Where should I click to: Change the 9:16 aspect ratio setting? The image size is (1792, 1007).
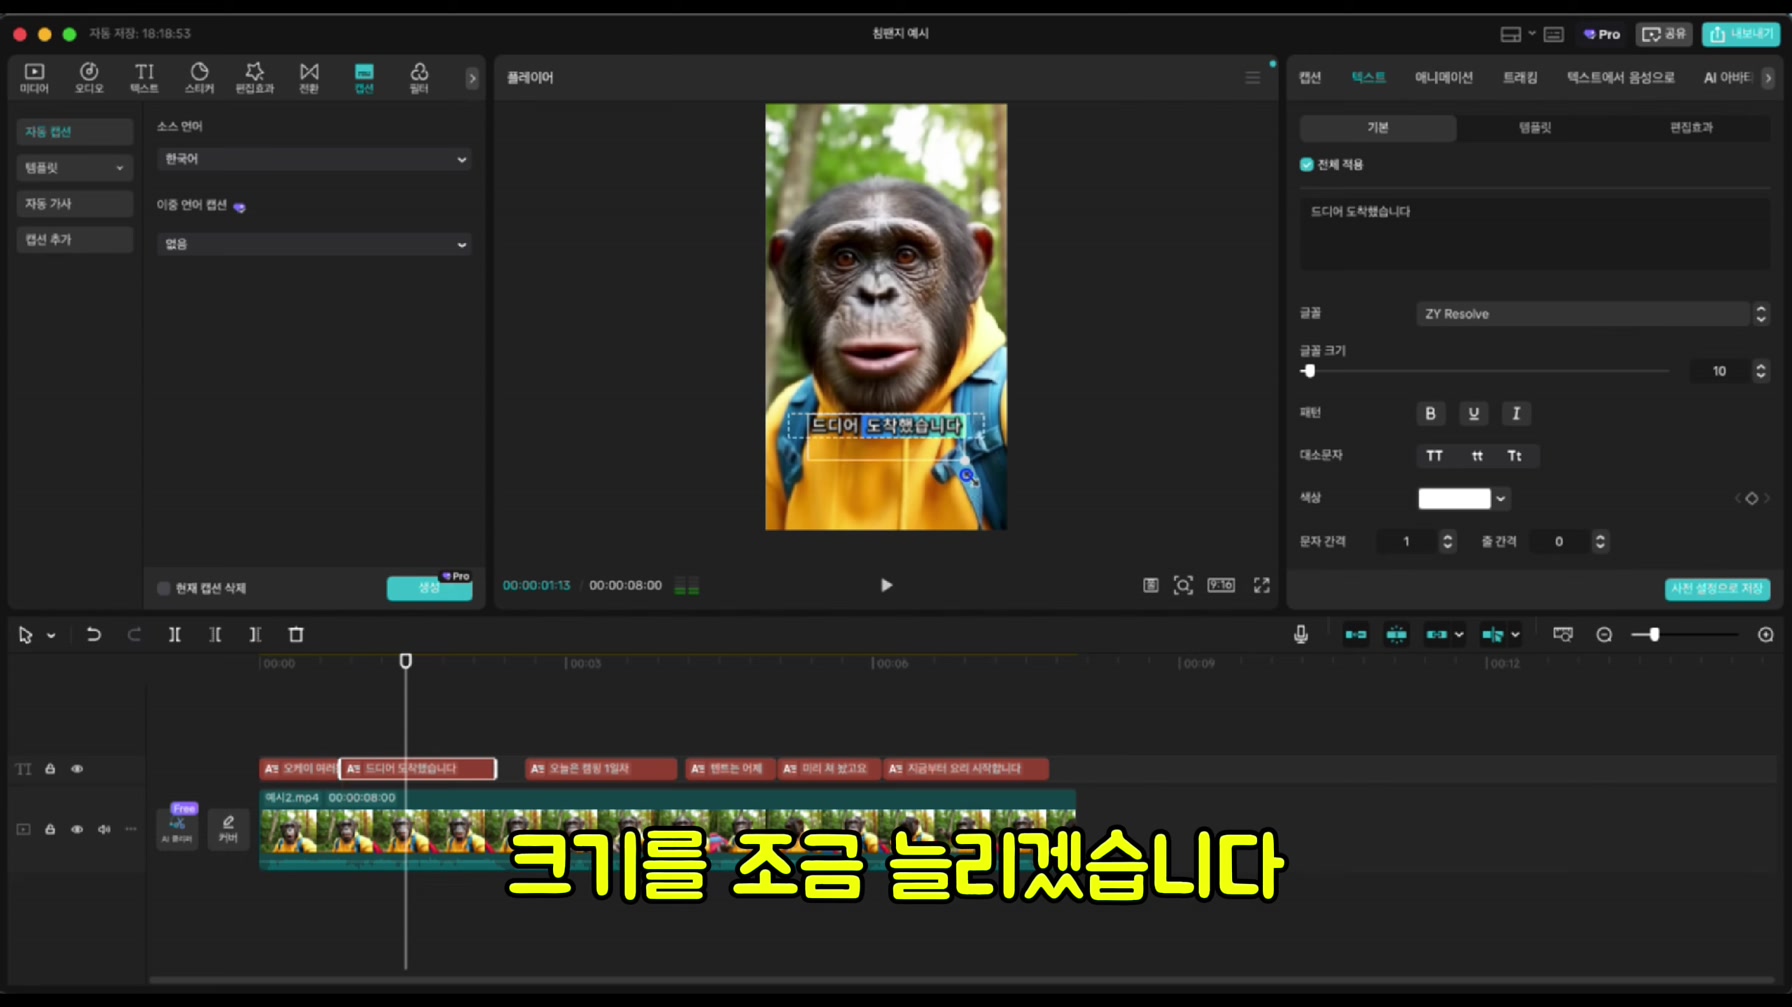[x=1221, y=585]
